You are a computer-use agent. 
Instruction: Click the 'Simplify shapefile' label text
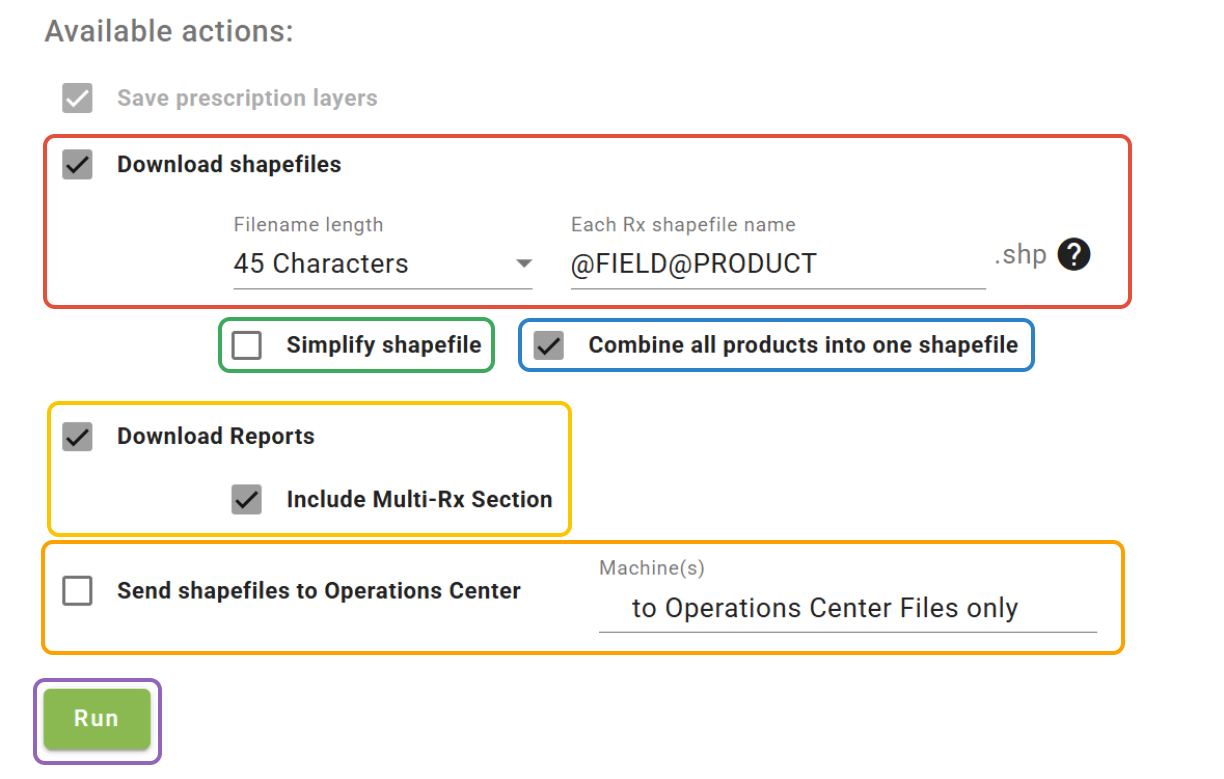pos(383,346)
